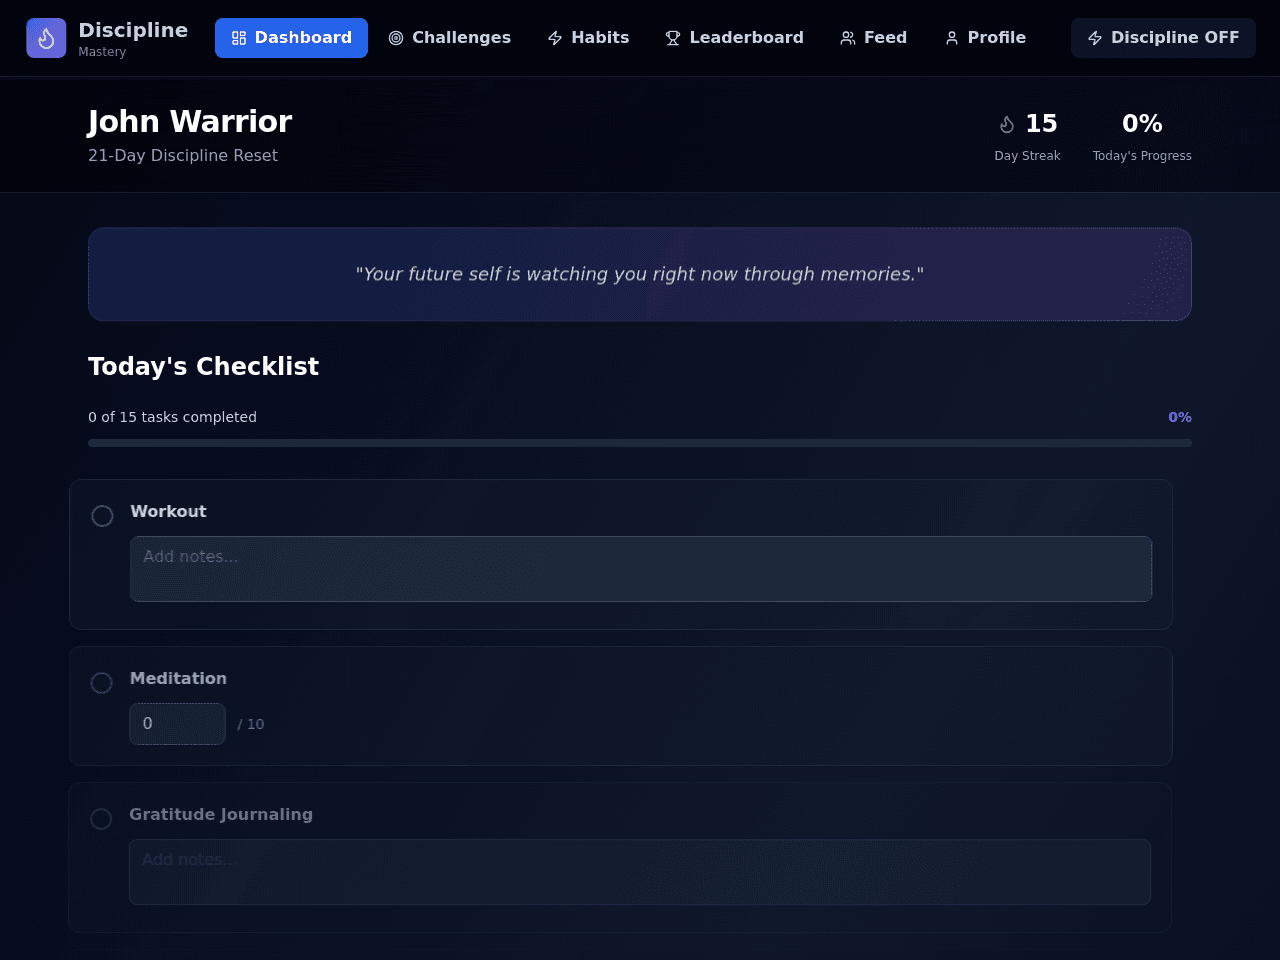Click the Habits lightning bolt icon

coord(555,38)
